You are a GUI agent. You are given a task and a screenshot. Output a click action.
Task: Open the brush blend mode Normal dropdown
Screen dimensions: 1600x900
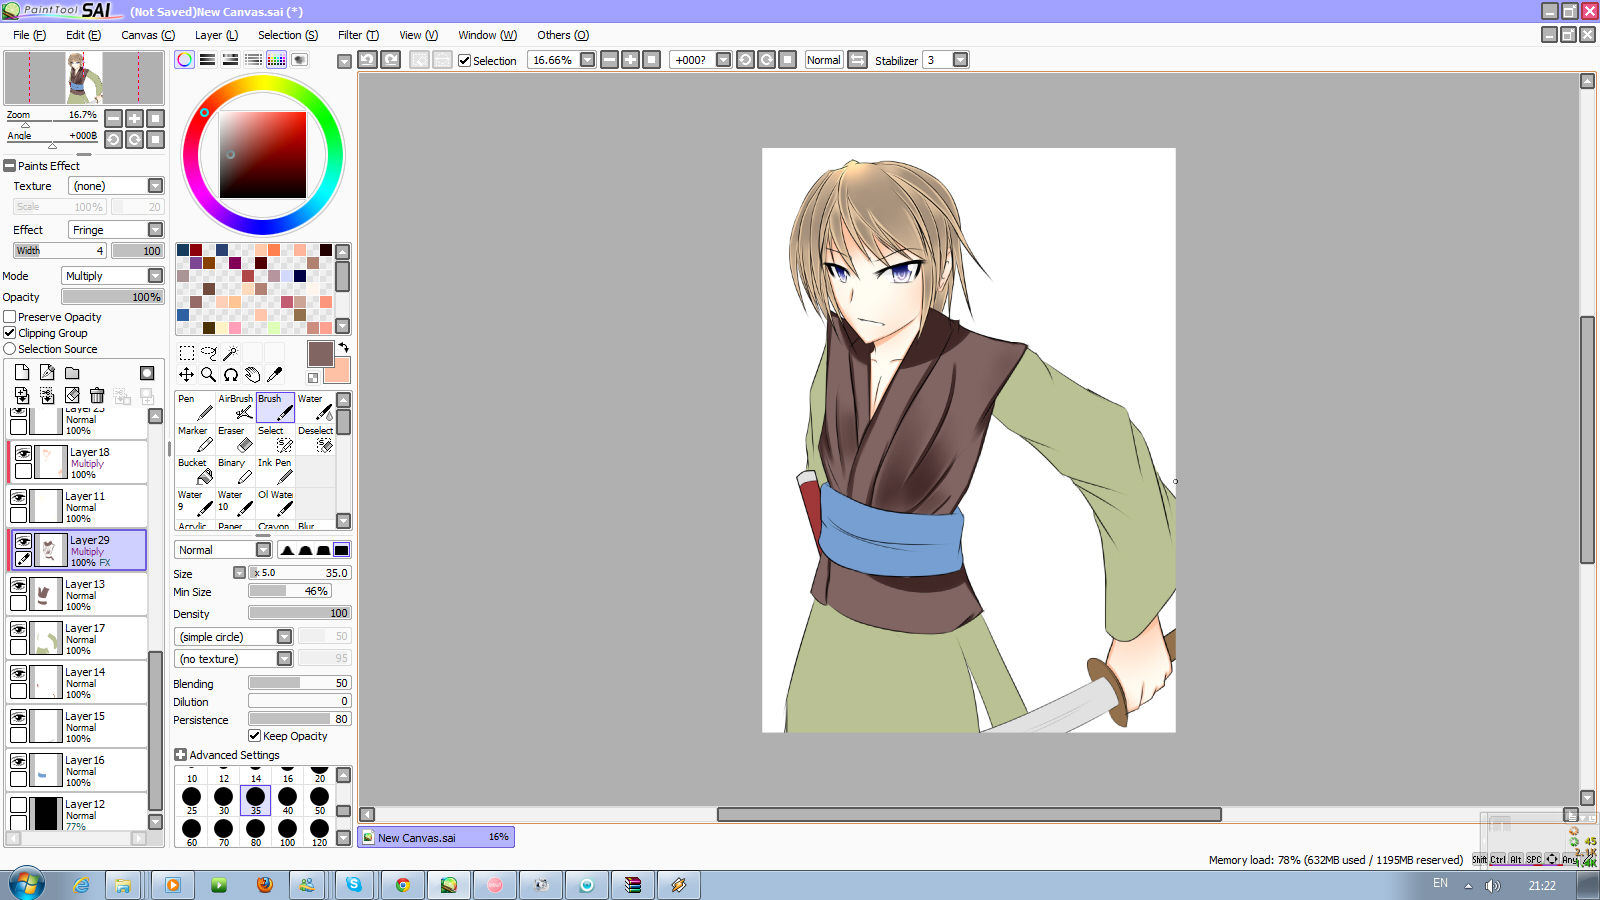coord(224,550)
